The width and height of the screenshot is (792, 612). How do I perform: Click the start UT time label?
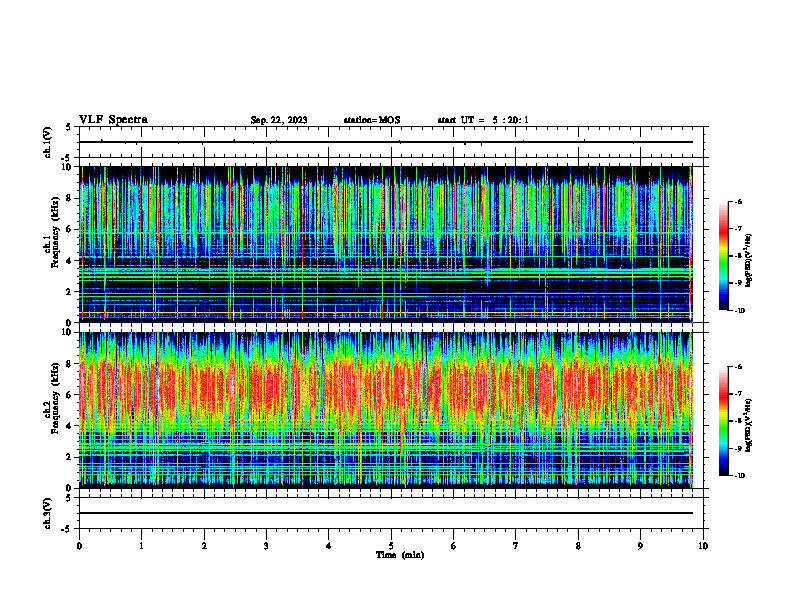pyautogui.click(x=483, y=120)
